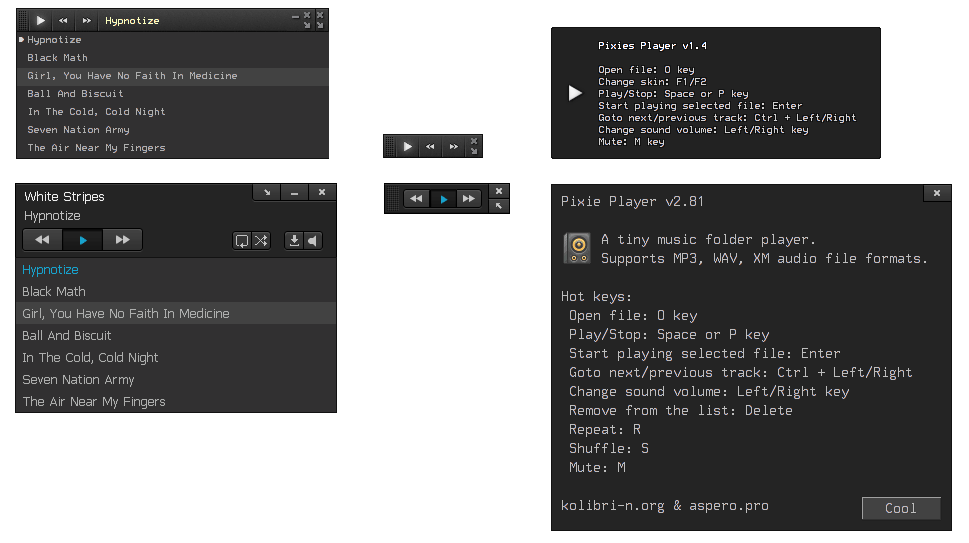Image resolution: width=969 pixels, height=543 pixels.
Task: Click Remove from the list: Delete line
Action: point(680,410)
